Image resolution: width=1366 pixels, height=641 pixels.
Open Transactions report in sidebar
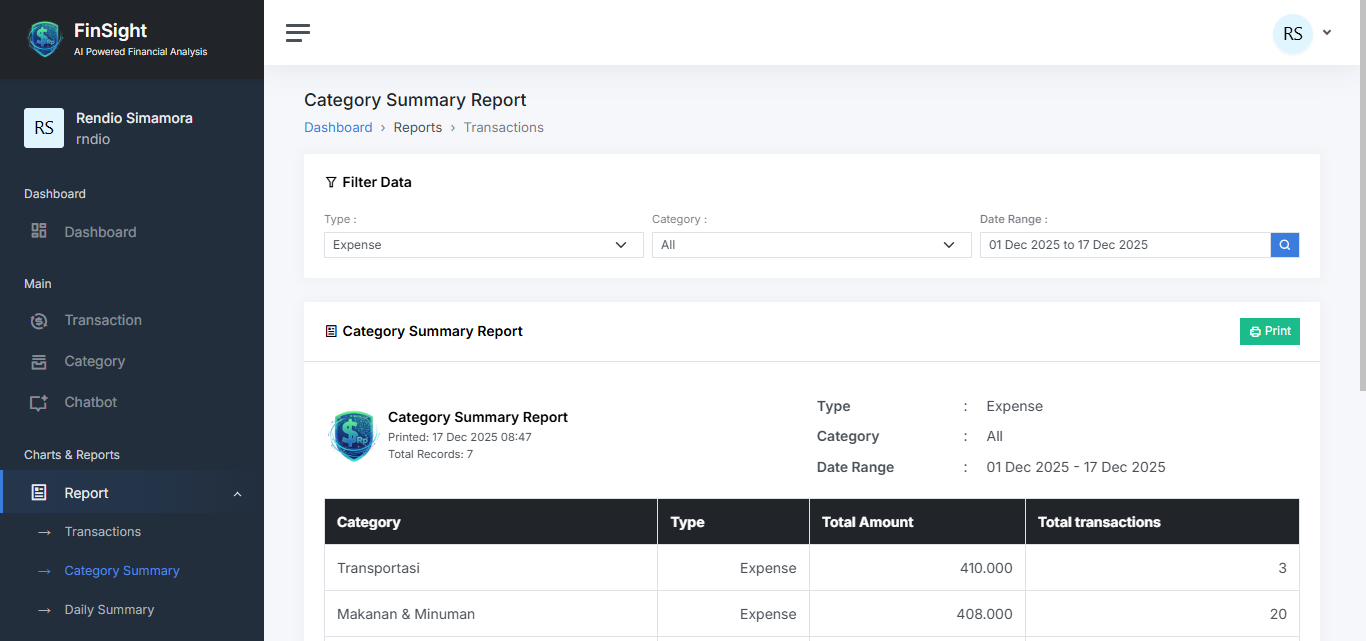102,532
